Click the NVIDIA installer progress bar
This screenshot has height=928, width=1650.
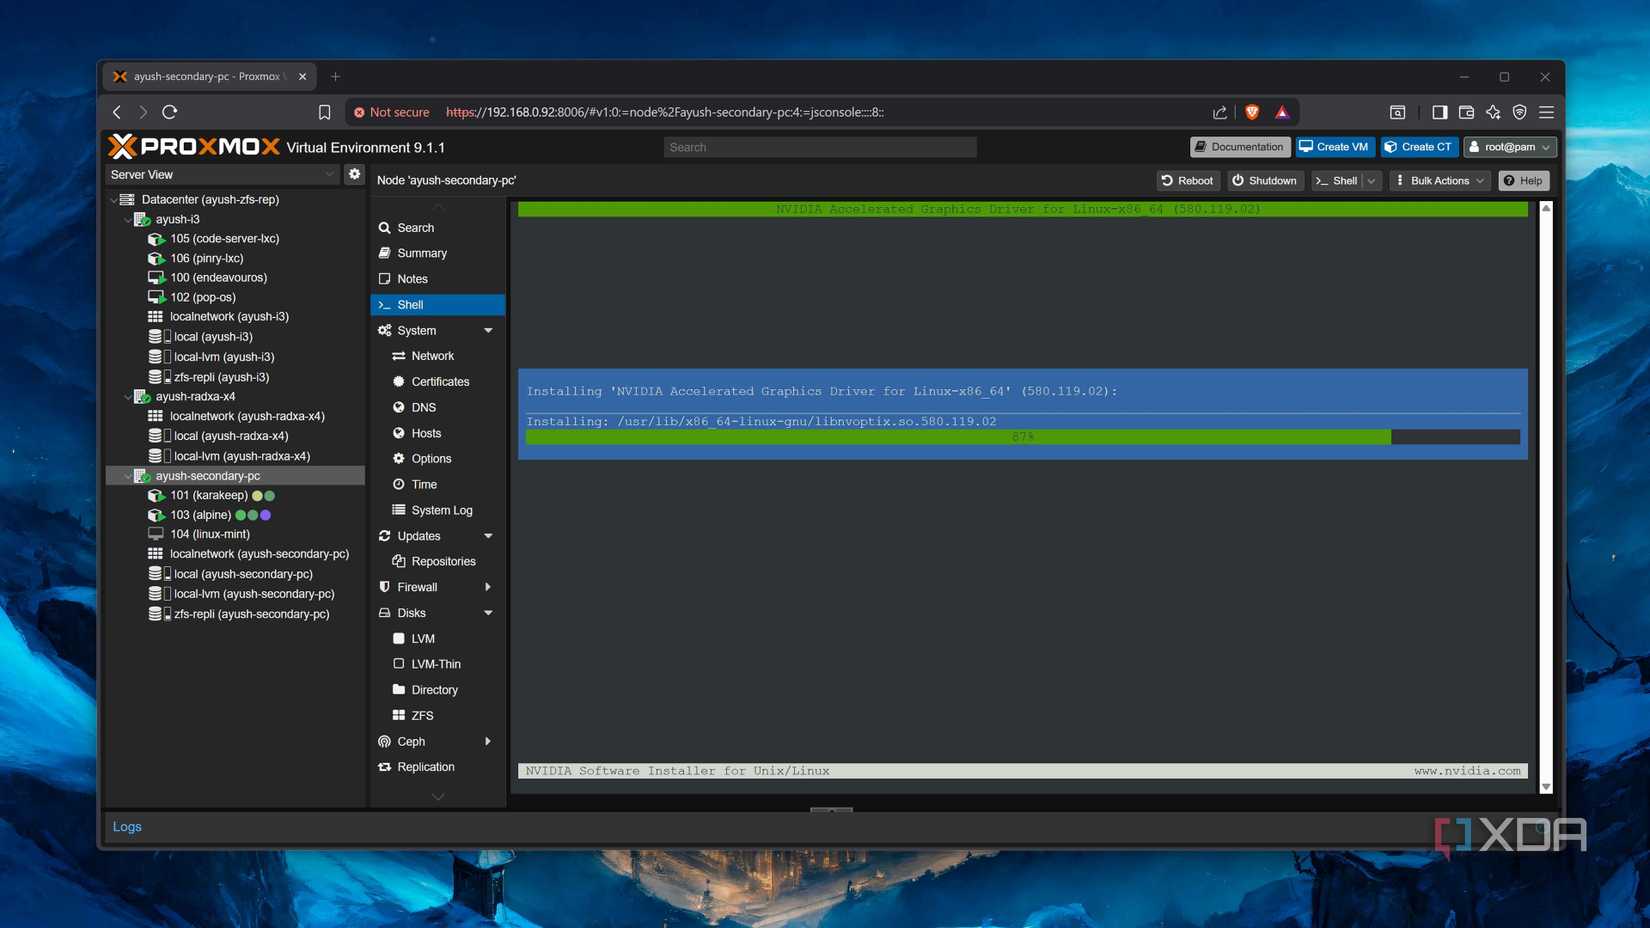click(x=1022, y=437)
